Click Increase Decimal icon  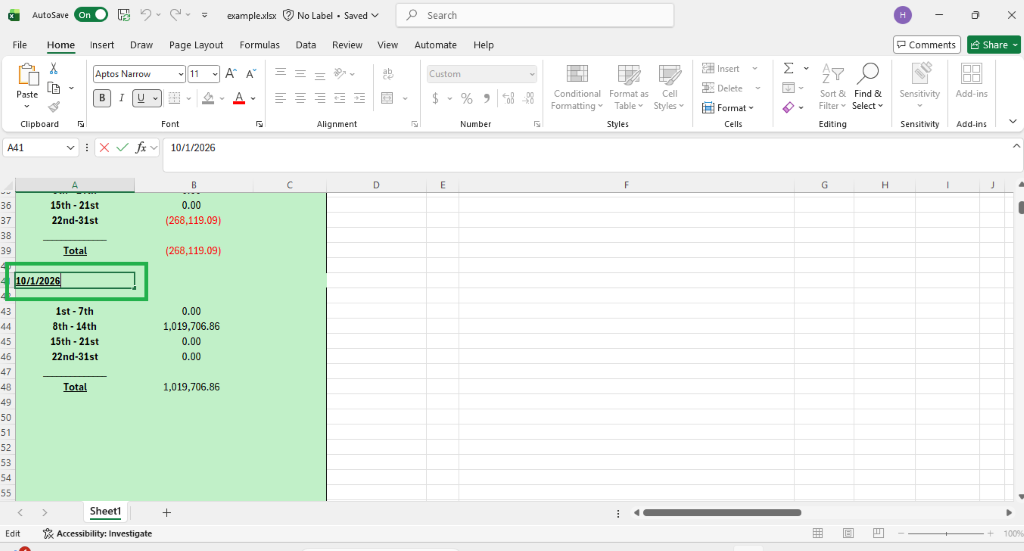pyautogui.click(x=509, y=99)
